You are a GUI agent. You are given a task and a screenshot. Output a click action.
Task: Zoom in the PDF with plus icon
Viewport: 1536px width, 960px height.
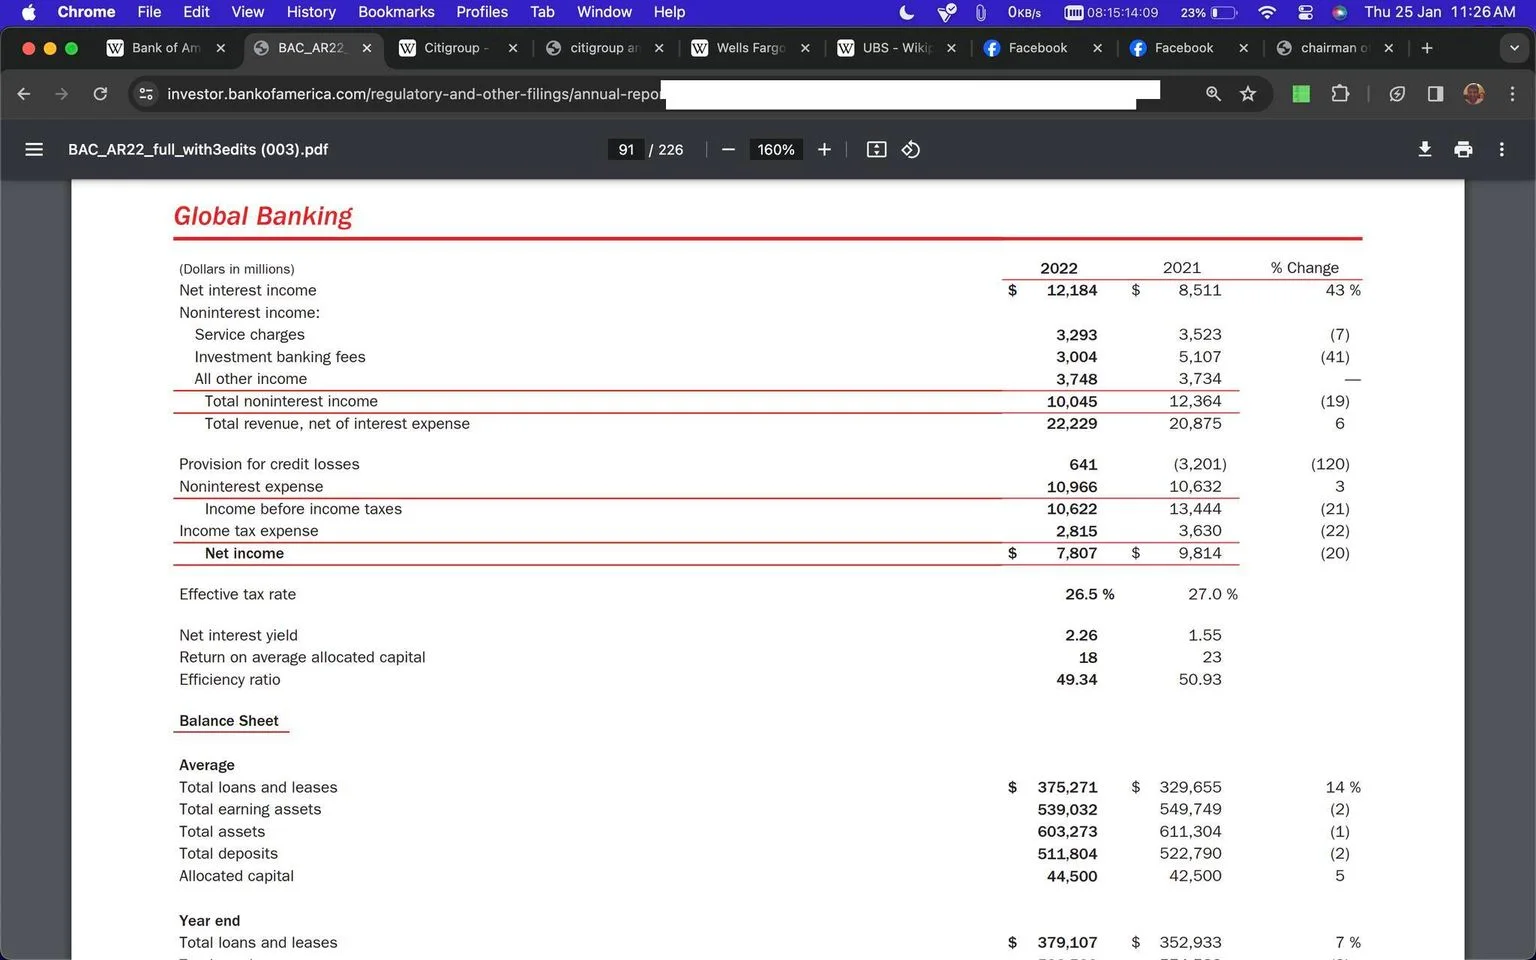tap(824, 149)
